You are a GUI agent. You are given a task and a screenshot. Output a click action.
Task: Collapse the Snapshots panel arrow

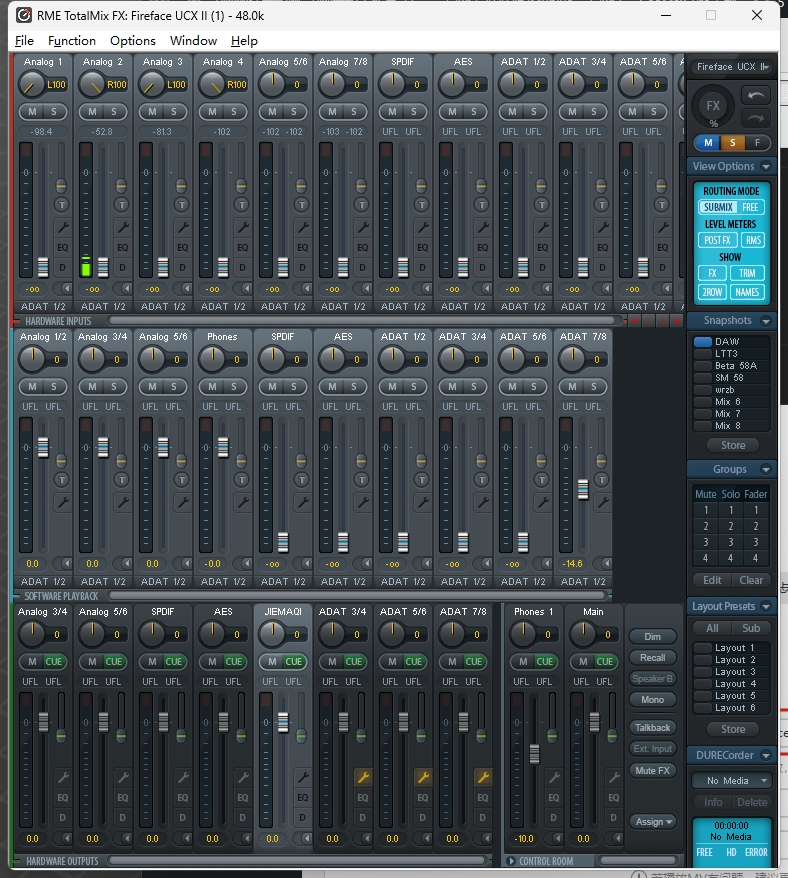click(x=766, y=321)
